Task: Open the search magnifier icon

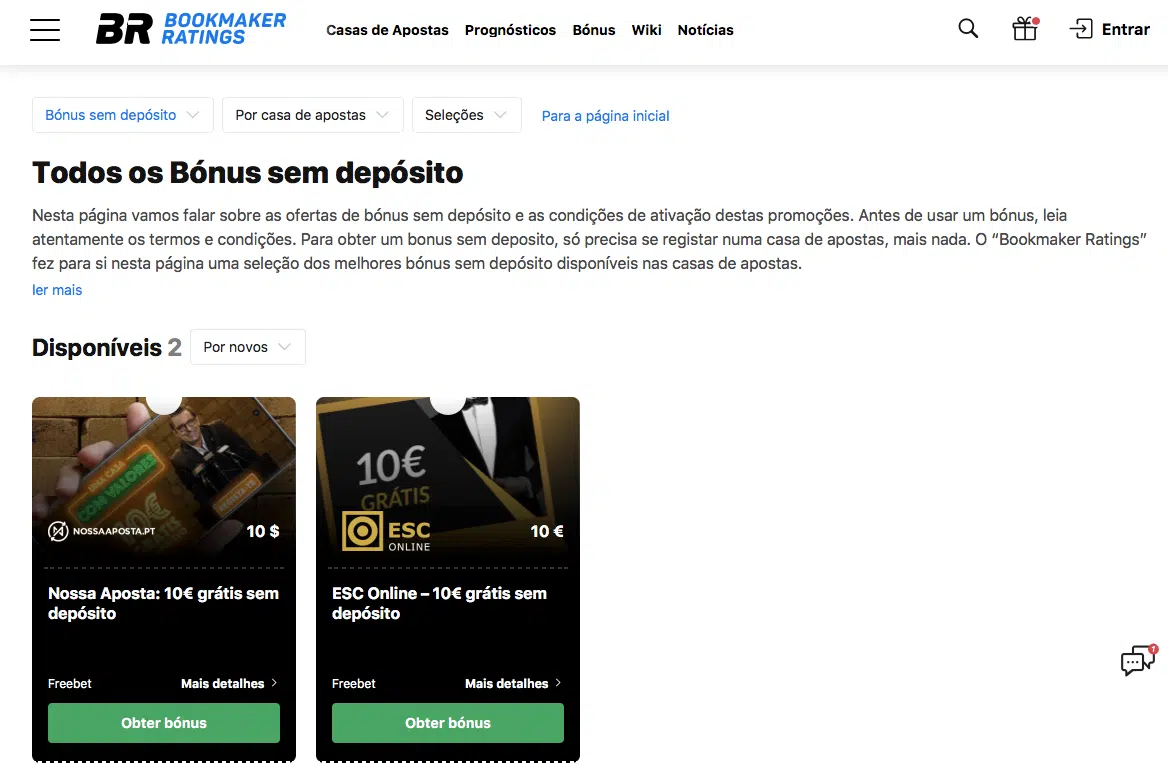Action: 968,29
